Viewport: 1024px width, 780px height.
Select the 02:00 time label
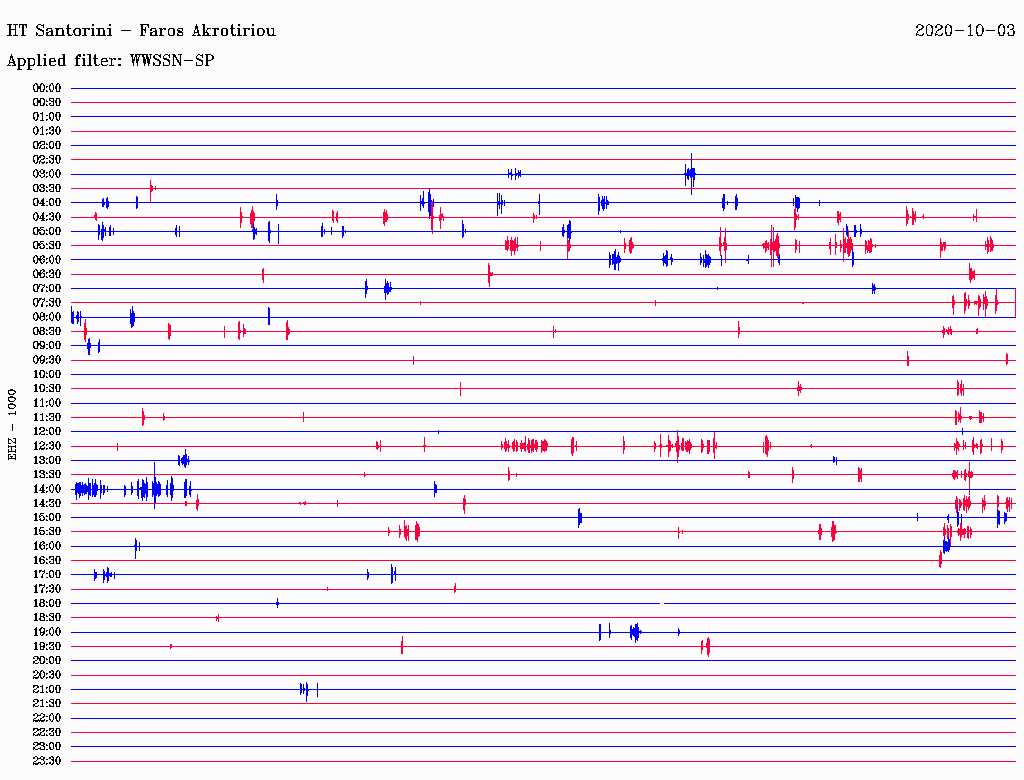point(46,146)
